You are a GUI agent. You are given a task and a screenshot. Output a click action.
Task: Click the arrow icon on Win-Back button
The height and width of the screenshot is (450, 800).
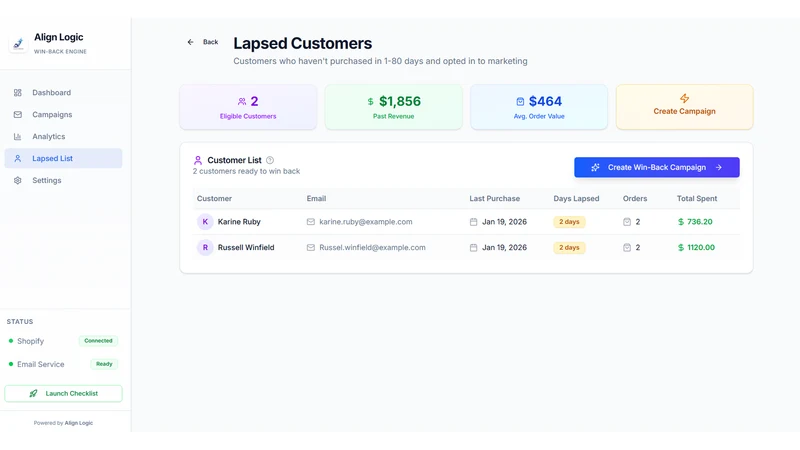pyautogui.click(x=719, y=167)
